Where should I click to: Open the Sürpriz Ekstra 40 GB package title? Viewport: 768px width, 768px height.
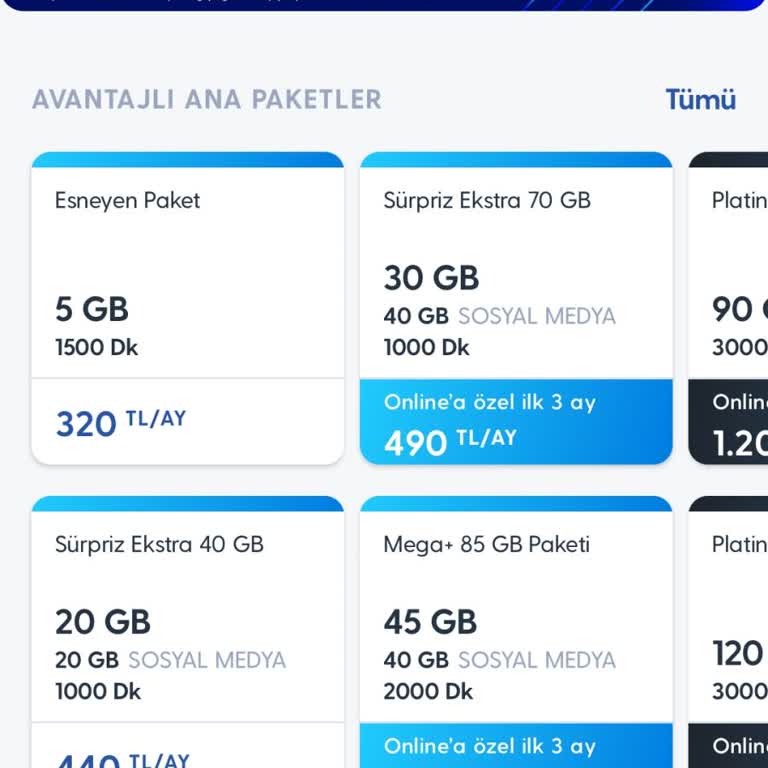(x=159, y=544)
